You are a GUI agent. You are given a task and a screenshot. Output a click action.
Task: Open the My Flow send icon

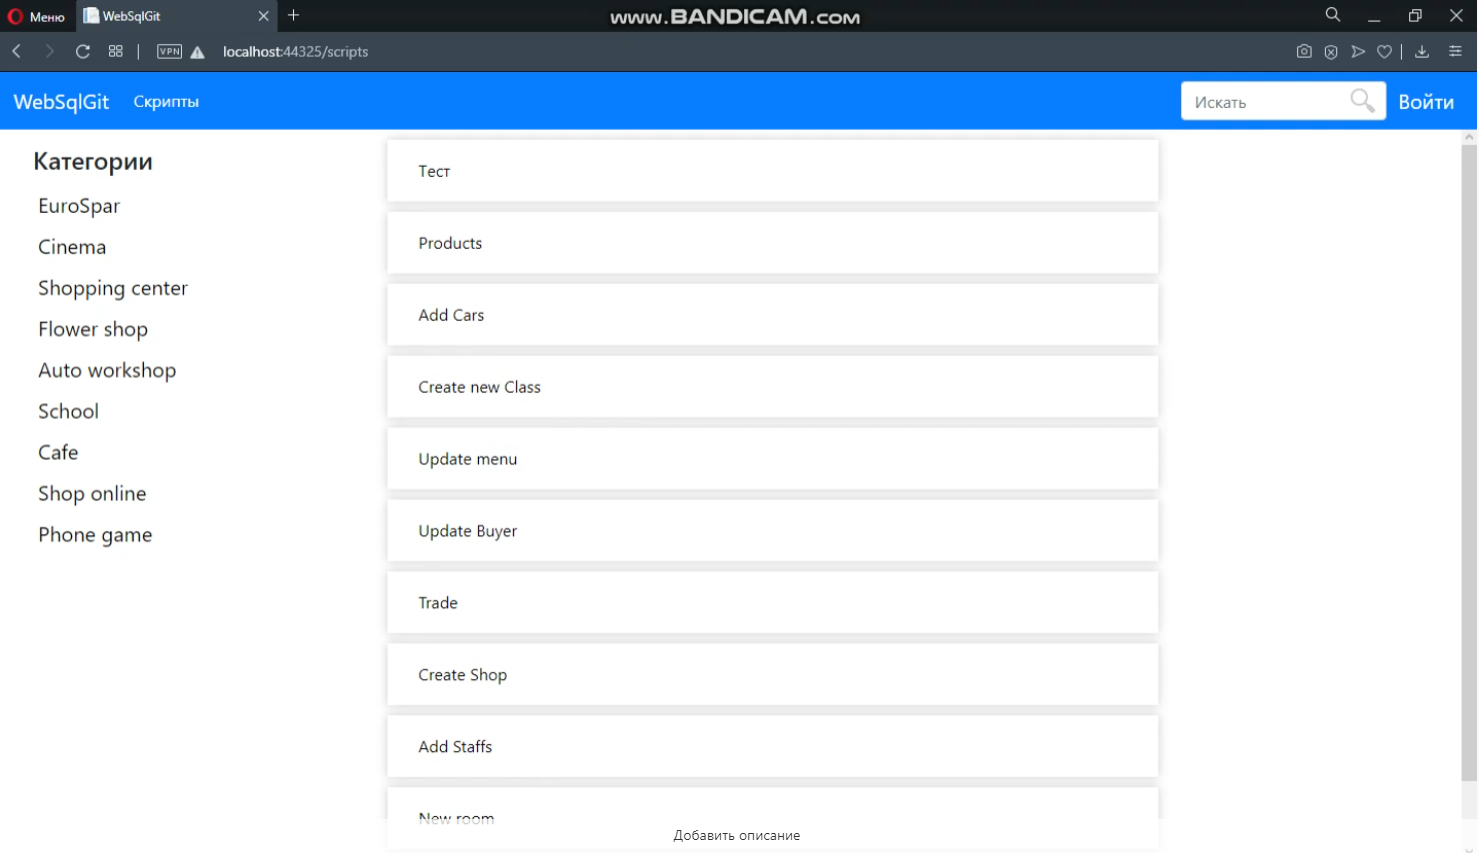click(x=1358, y=52)
